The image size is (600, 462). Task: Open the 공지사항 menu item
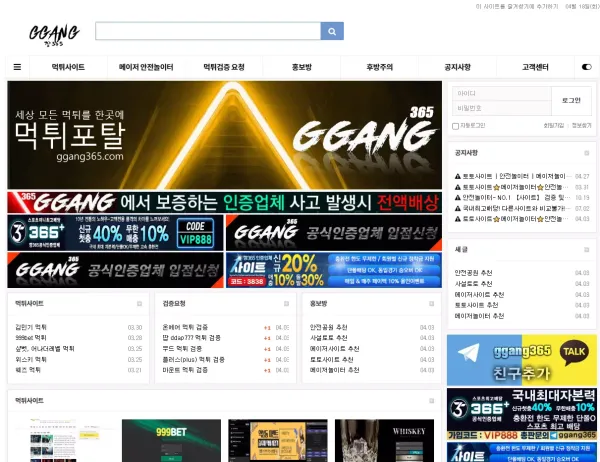[457, 67]
